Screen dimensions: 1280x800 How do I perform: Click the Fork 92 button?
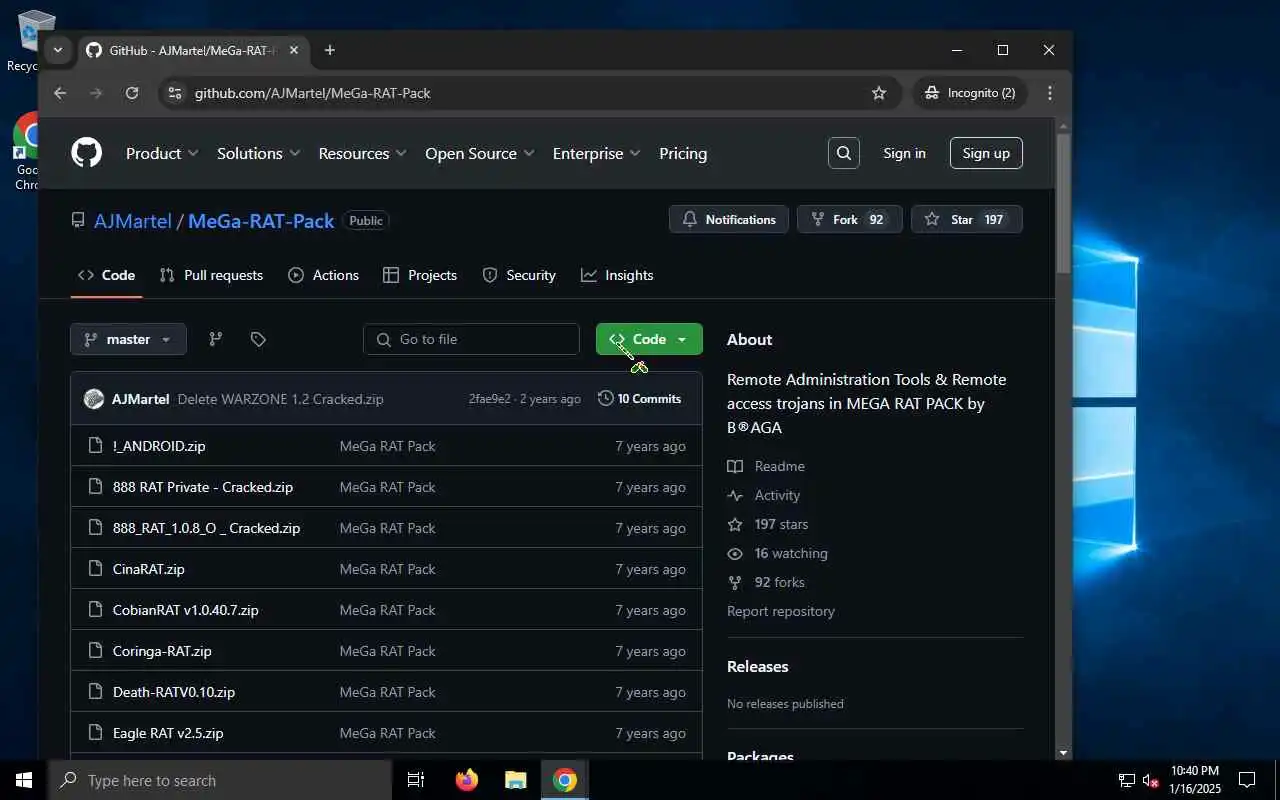[850, 219]
